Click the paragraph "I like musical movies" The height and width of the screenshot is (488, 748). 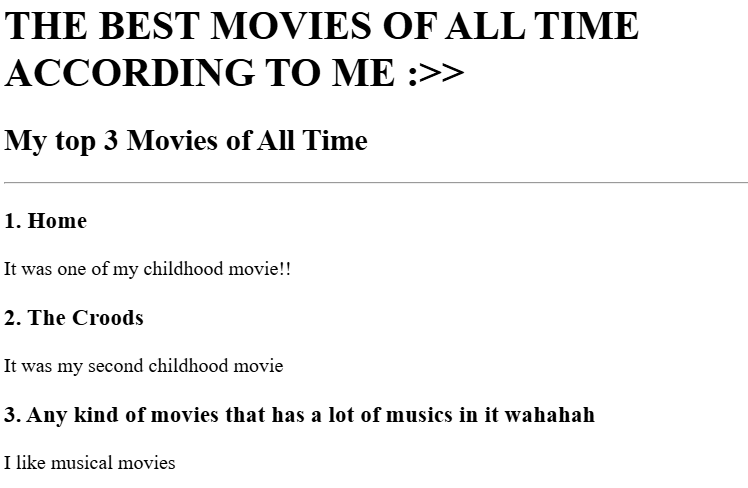(x=90, y=463)
